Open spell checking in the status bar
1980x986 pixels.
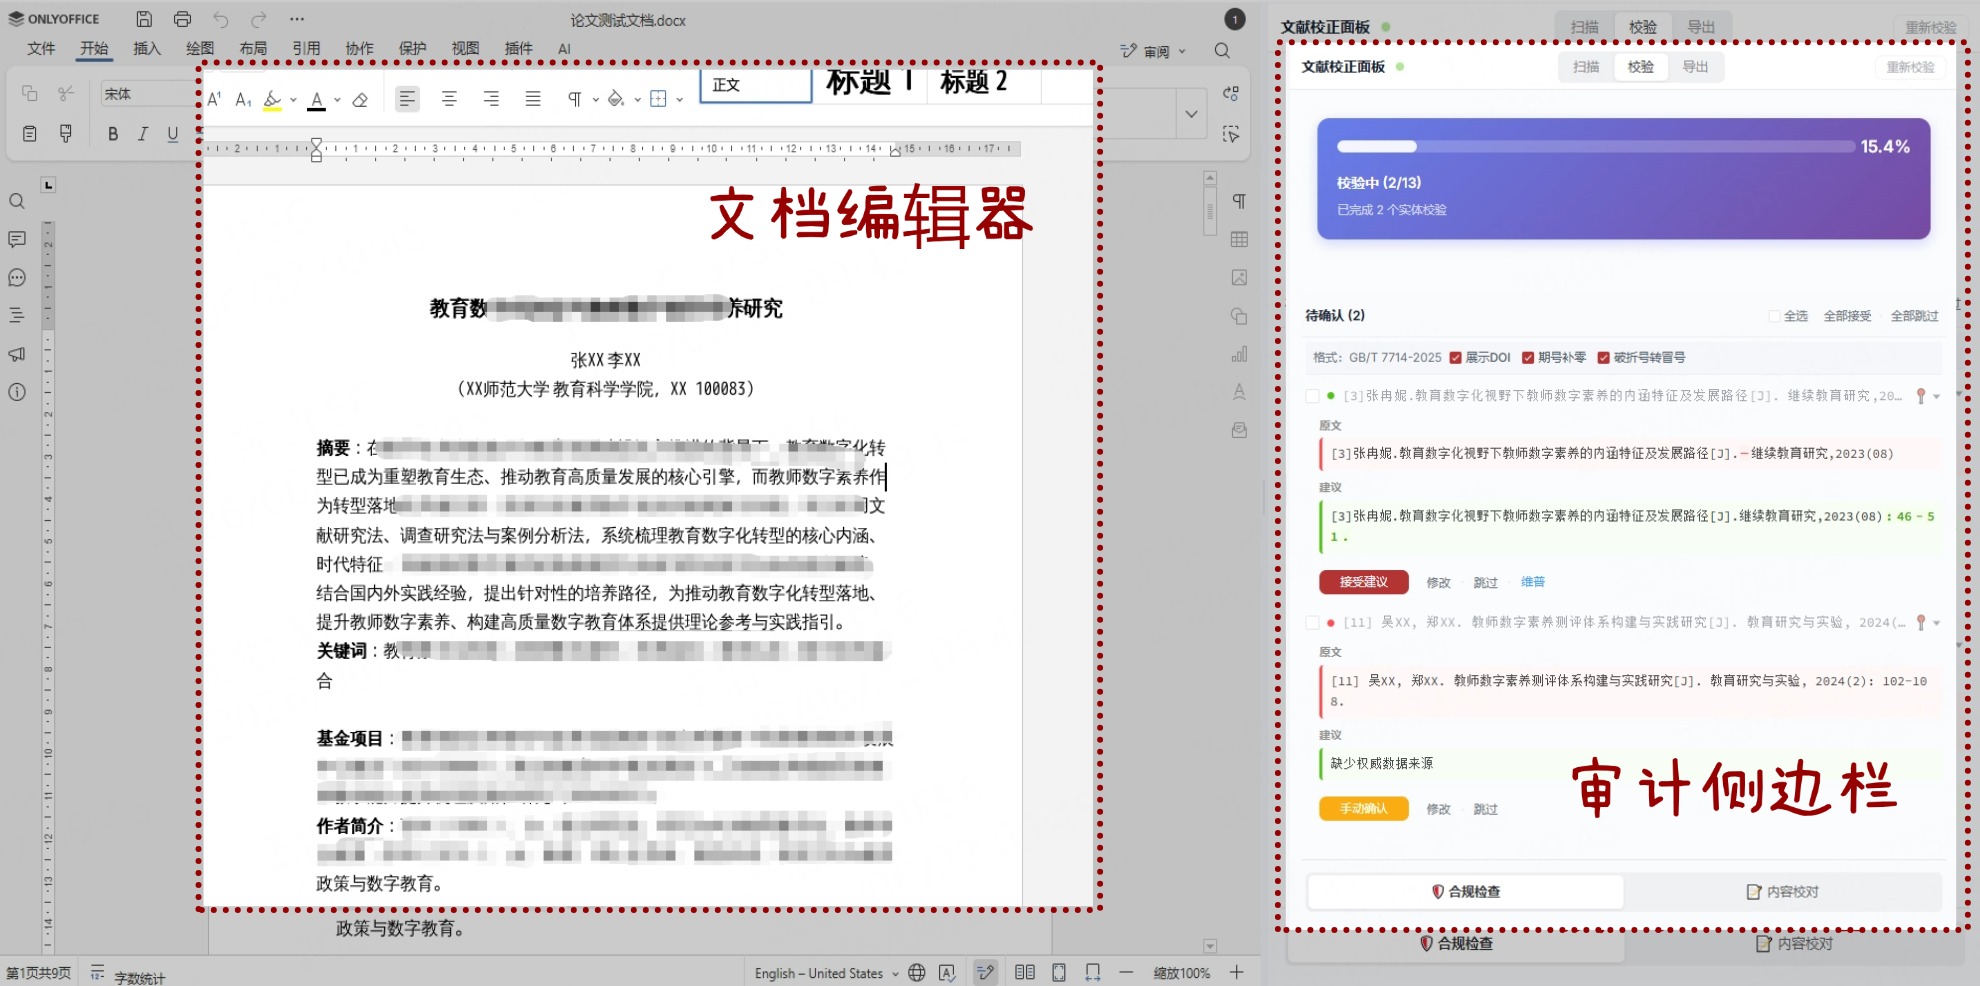pos(947,972)
